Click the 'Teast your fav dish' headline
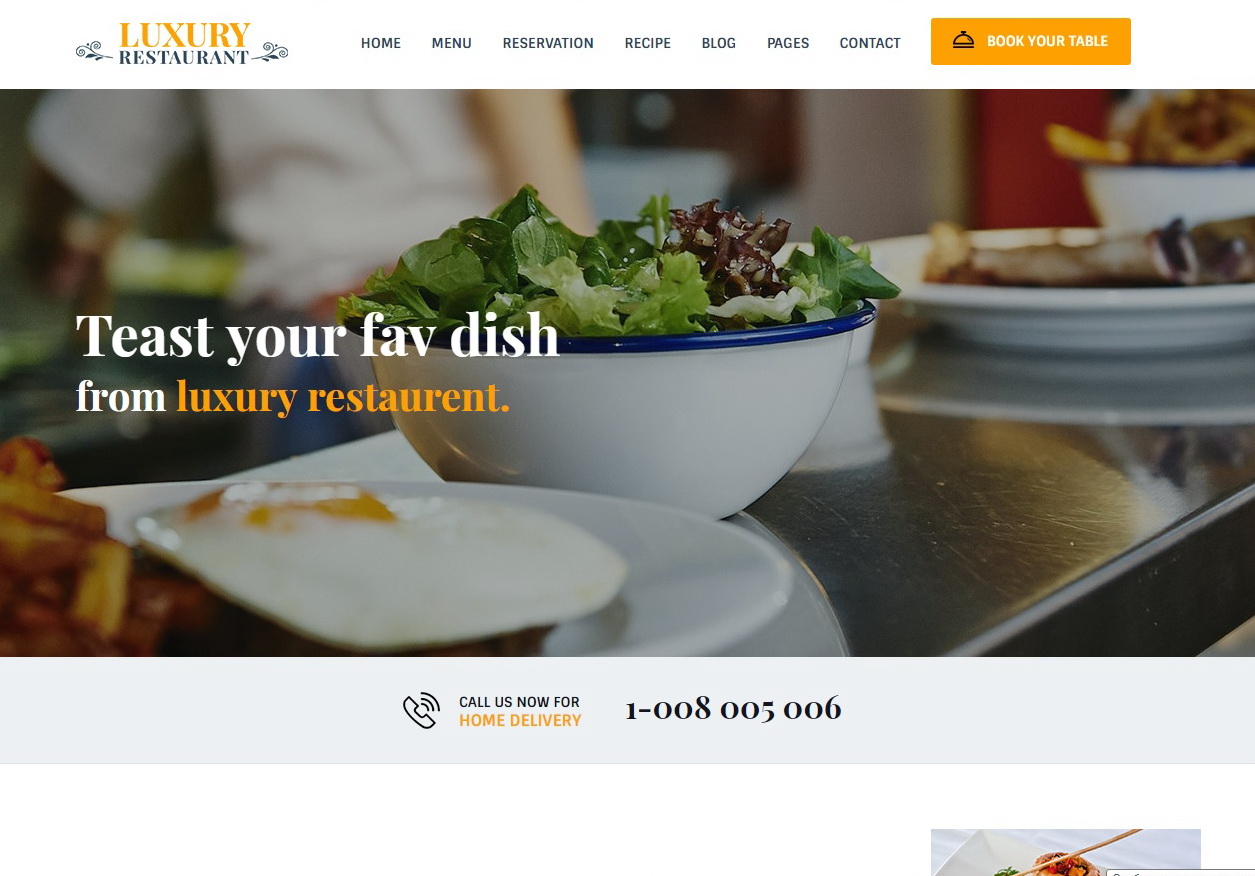This screenshot has height=876, width=1255. (318, 335)
